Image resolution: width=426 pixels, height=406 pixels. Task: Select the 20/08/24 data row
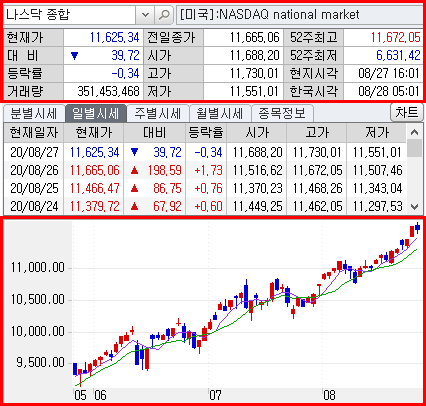pyautogui.click(x=205, y=206)
